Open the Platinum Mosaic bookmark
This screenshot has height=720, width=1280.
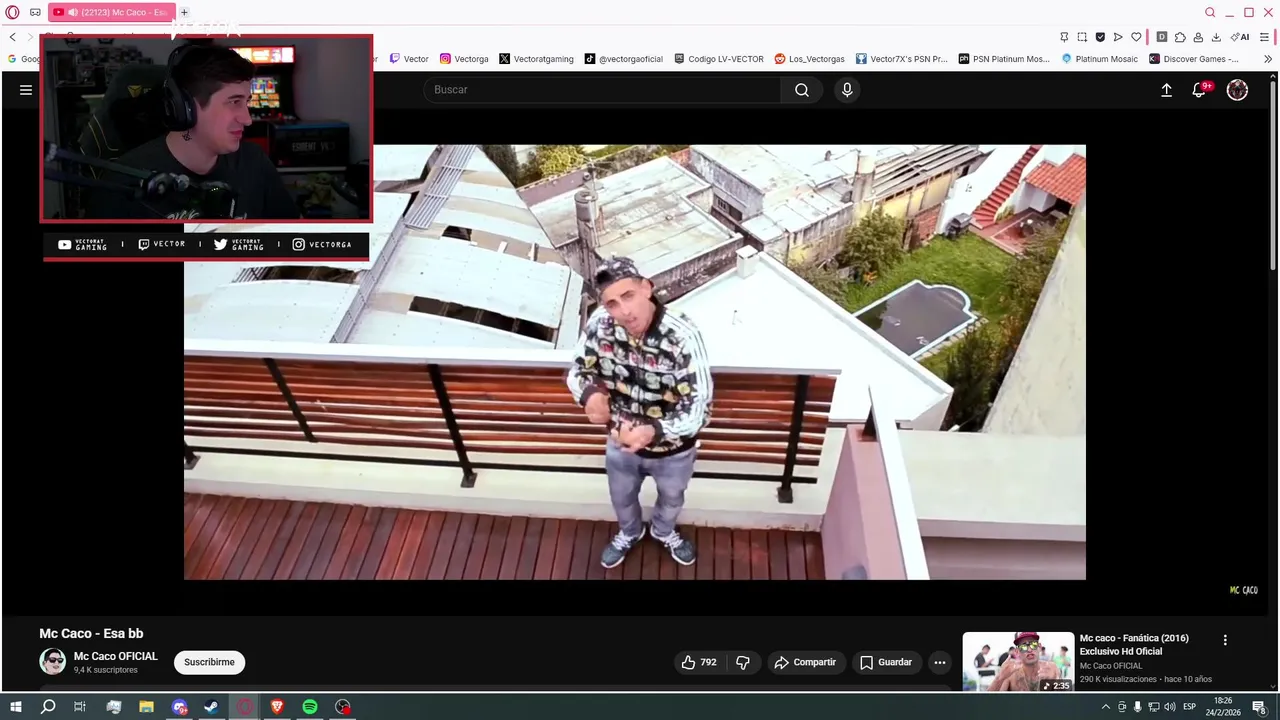click(x=1100, y=59)
